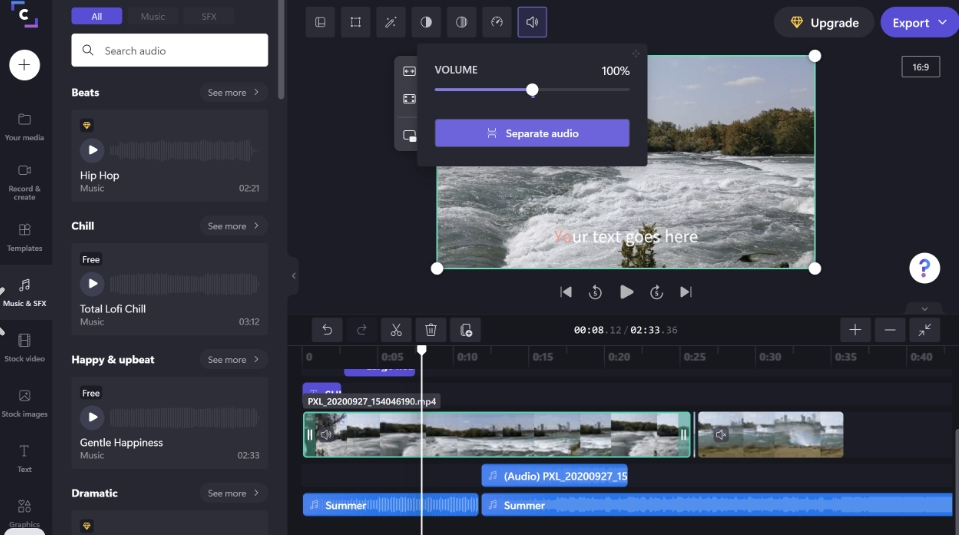Viewport: 959px width, 535px height.
Task: Collapse the timeline with chevron below preview
Action: 924,309
